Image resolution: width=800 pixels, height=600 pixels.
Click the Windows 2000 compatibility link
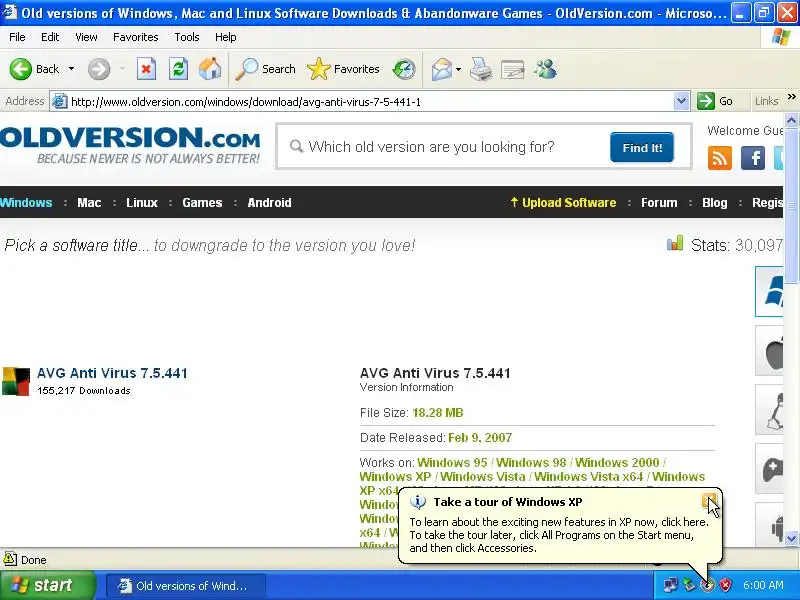[x=617, y=463]
